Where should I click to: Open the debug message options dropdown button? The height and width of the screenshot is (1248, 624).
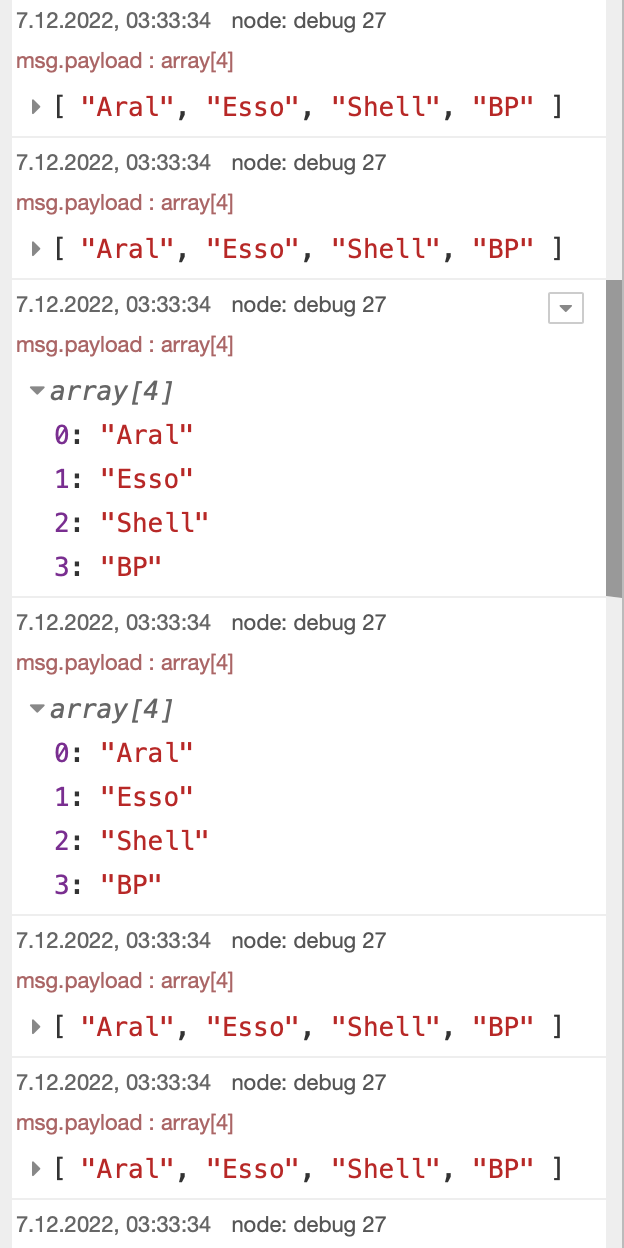click(x=565, y=309)
